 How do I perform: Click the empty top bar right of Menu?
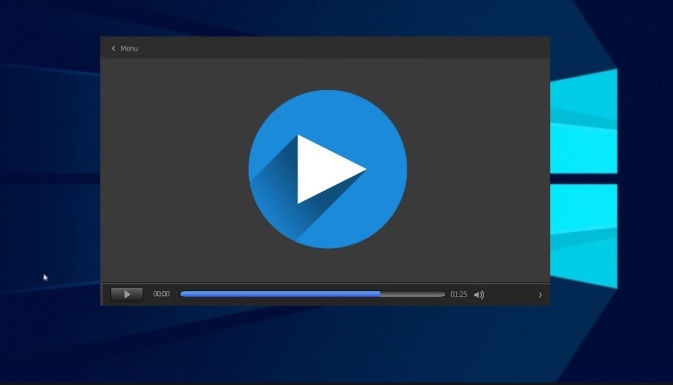(343, 48)
